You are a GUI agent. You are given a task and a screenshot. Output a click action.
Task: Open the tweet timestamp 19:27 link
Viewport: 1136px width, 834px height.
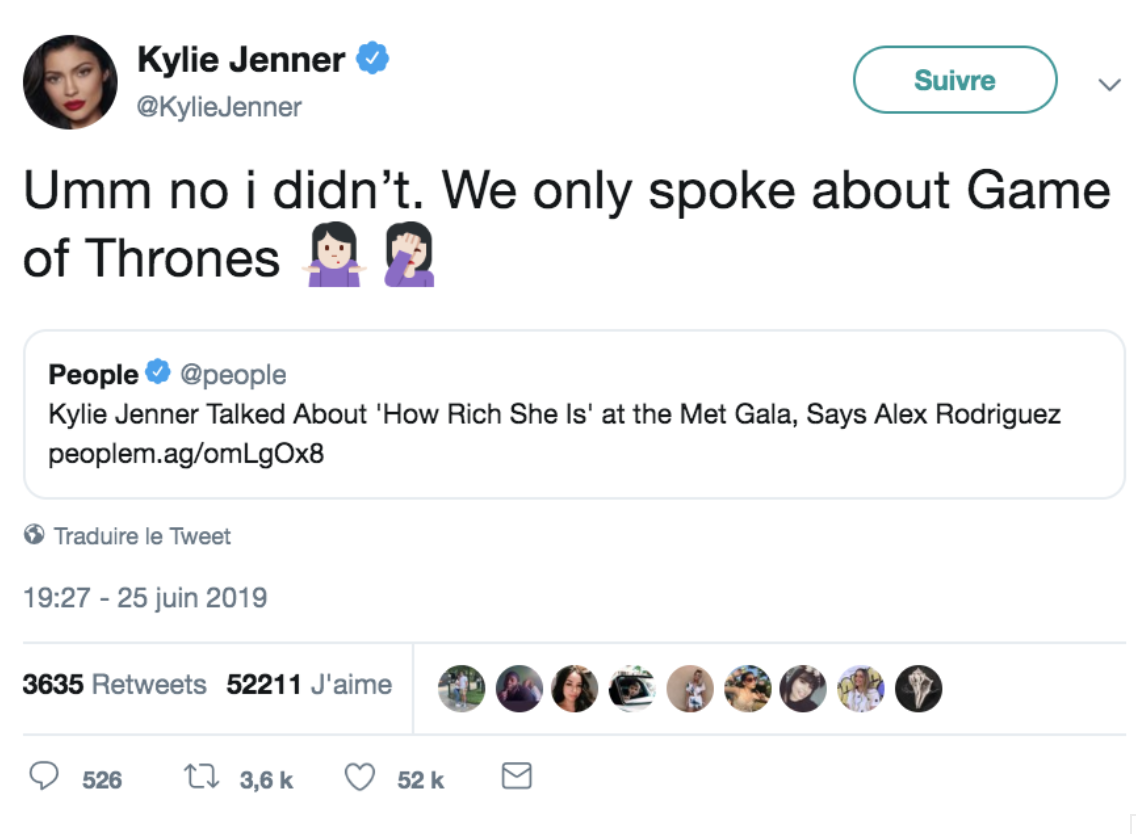[x=145, y=598]
